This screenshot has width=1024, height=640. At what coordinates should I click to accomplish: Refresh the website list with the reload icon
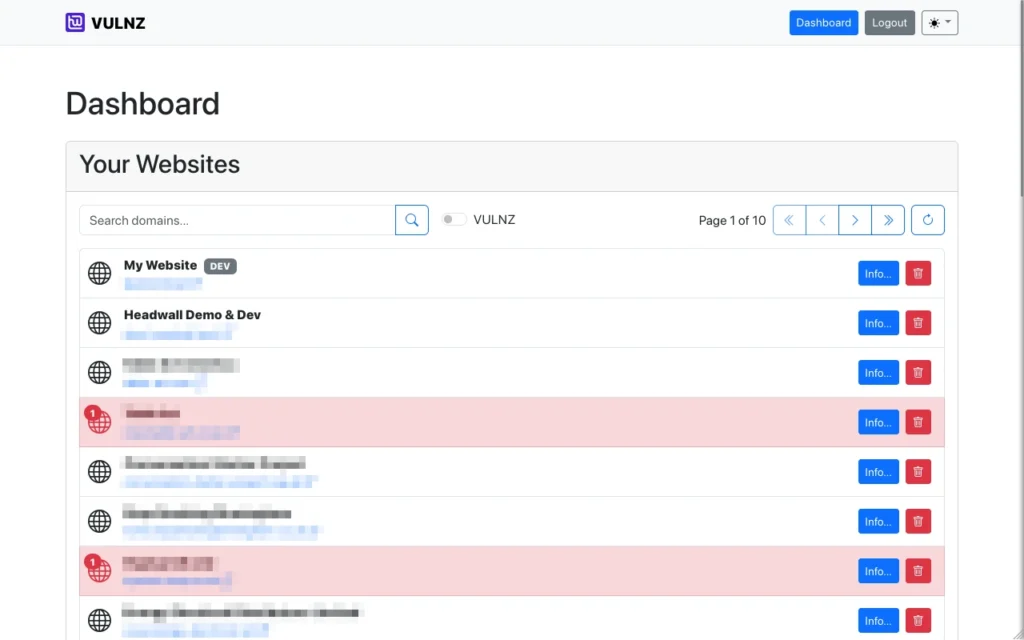click(927, 219)
